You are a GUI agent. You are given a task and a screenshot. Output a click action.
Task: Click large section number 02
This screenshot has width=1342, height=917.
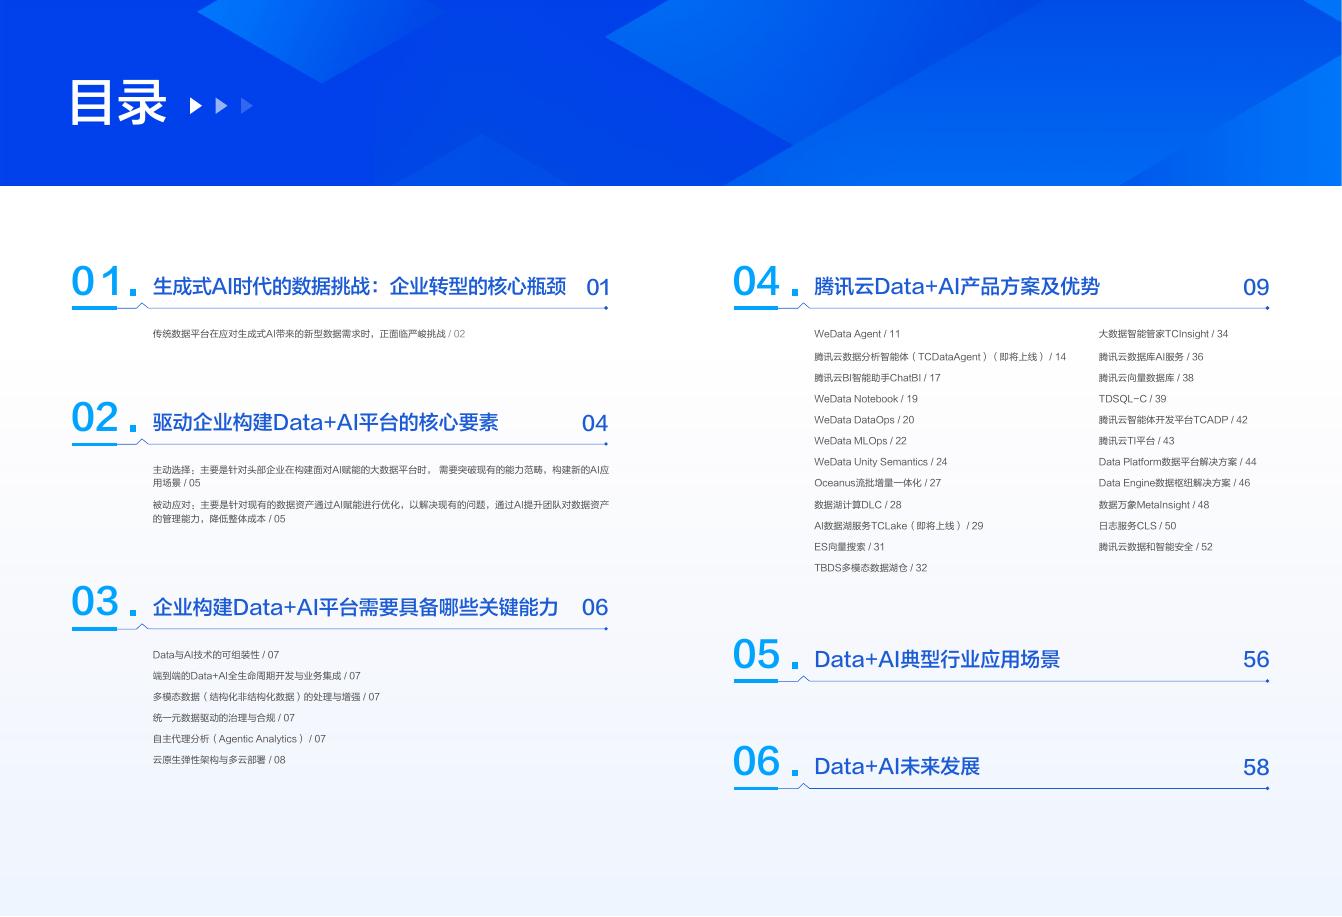pos(95,418)
